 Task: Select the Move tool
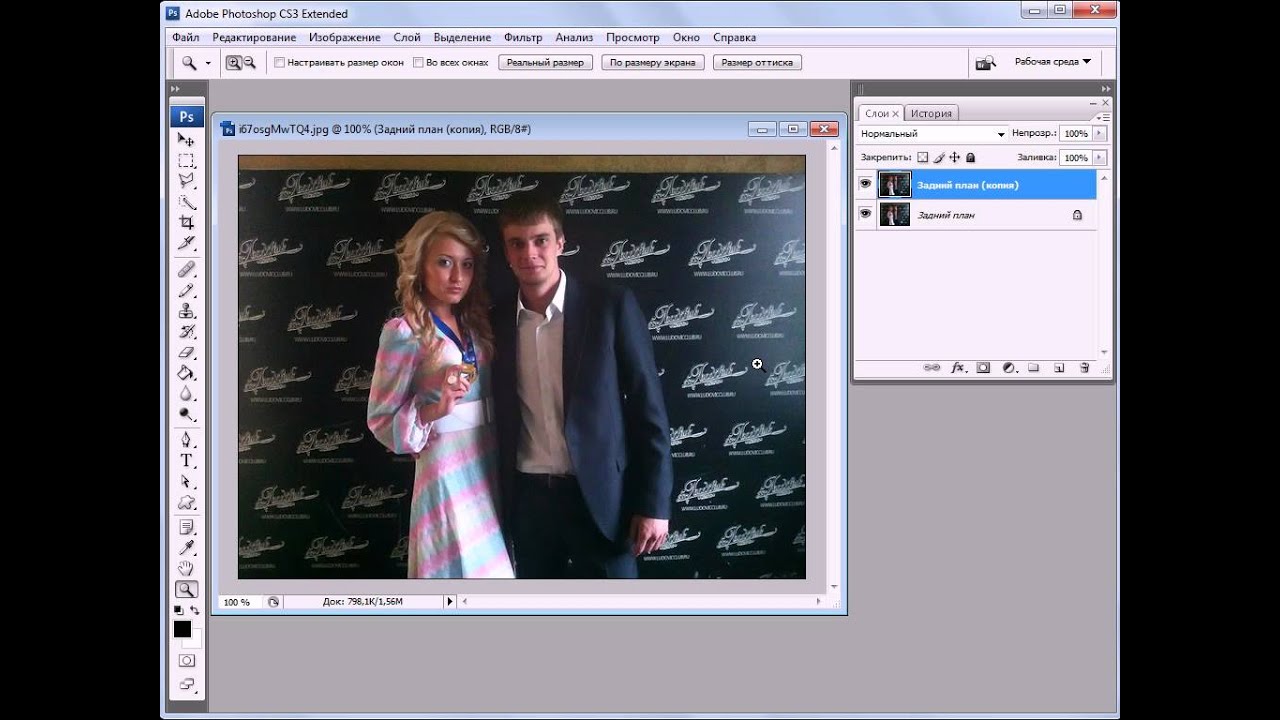click(187, 139)
